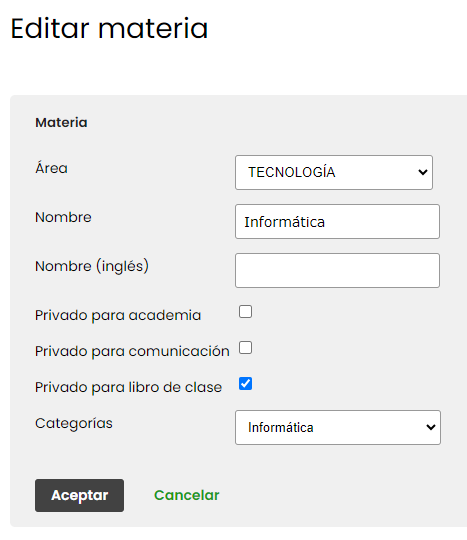
Task: Click the Categorías label
Action: [74, 424]
